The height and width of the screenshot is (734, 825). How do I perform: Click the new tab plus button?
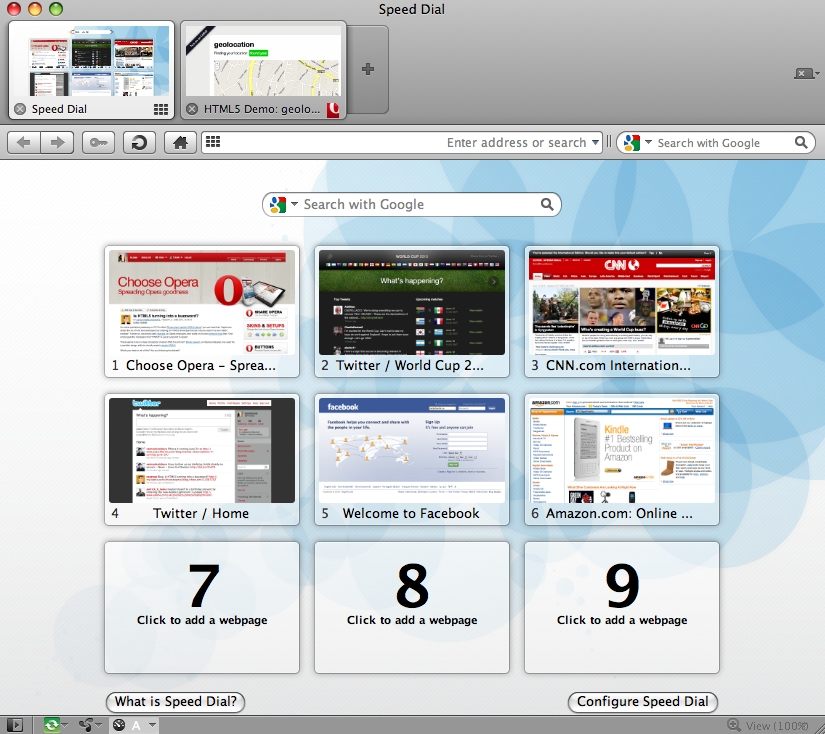368,69
